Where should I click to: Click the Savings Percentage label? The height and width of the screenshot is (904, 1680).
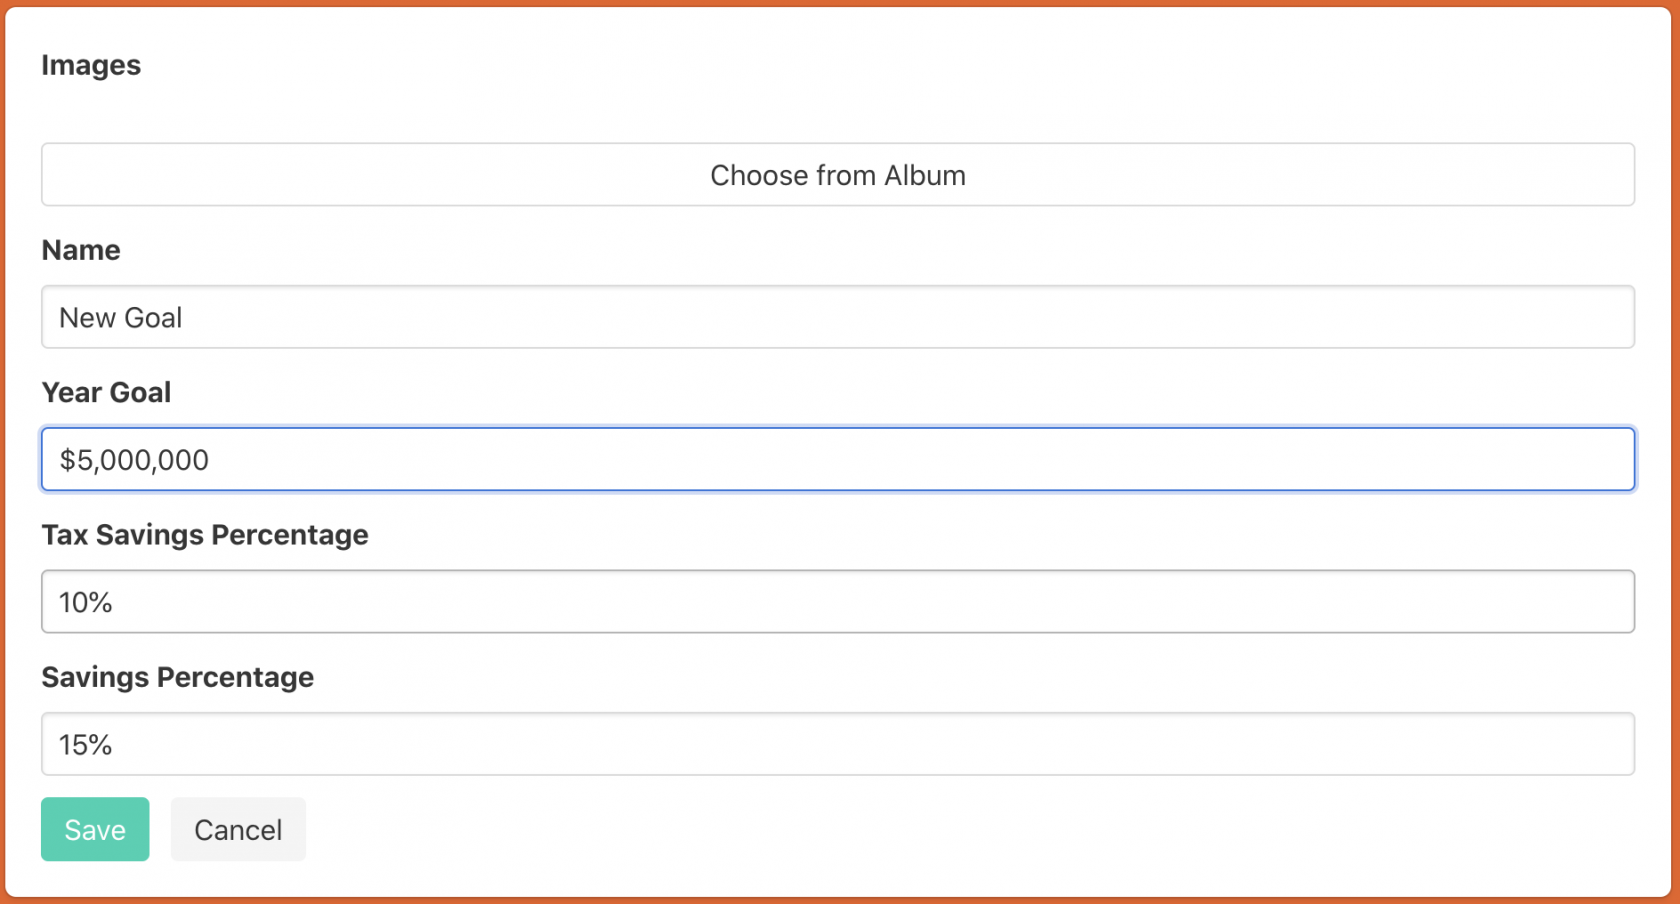tap(178, 677)
